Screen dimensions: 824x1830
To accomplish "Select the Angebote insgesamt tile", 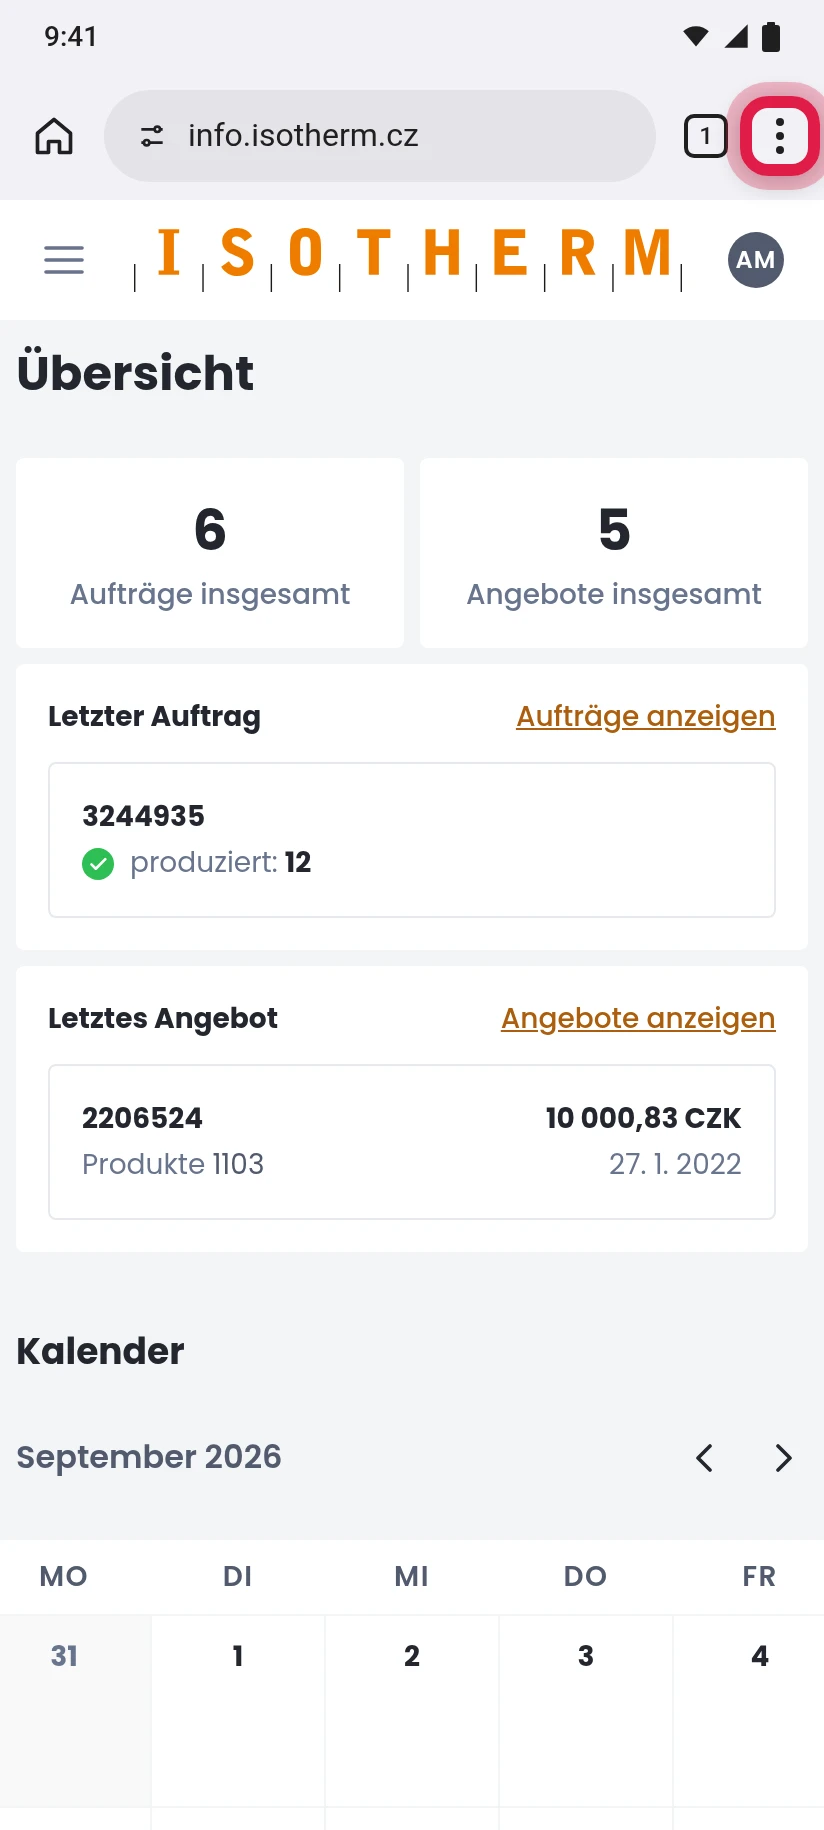I will (614, 553).
